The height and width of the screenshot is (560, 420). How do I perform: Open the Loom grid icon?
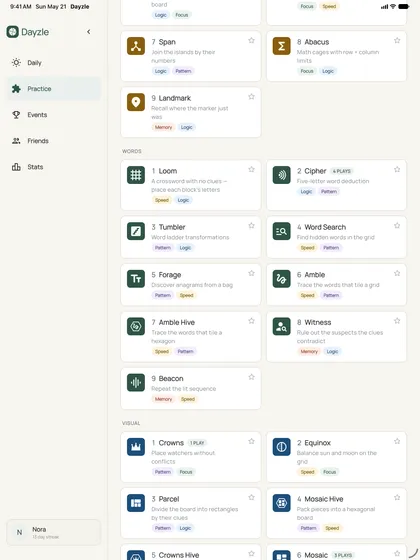136,175
